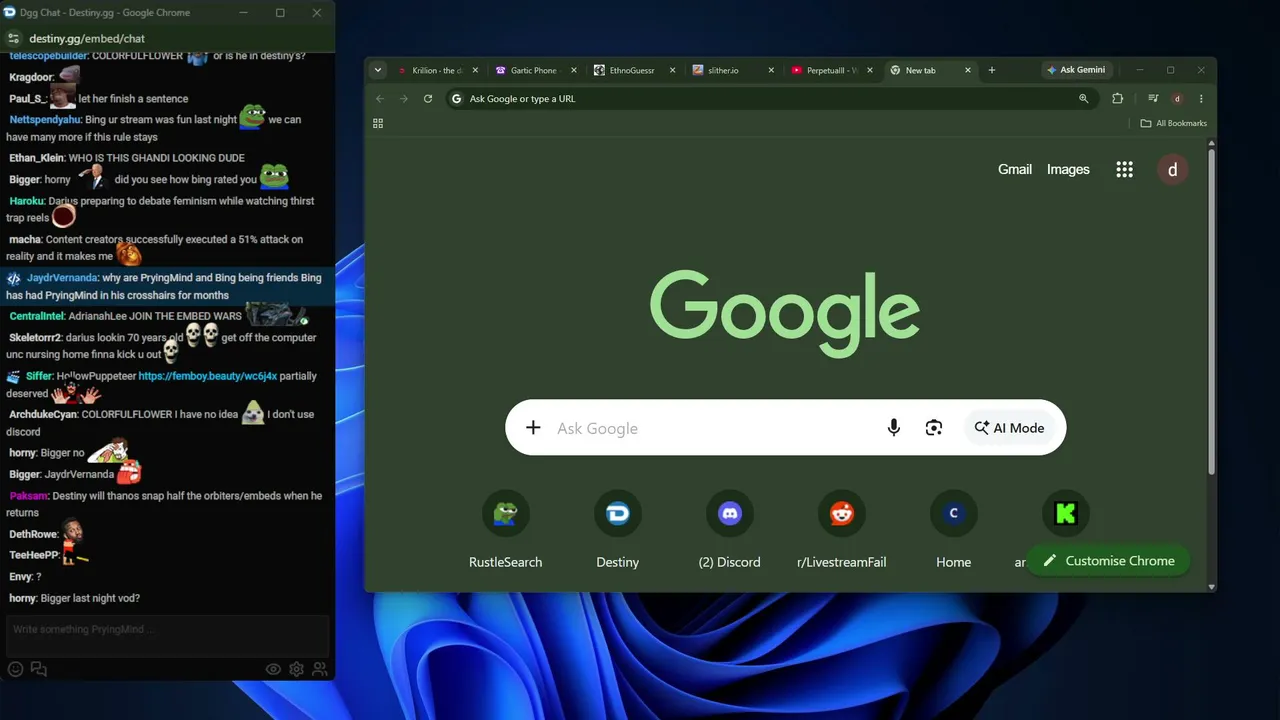This screenshot has width=1280, height=720.
Task: Show the user list in Dgg chat
Action: 320,669
